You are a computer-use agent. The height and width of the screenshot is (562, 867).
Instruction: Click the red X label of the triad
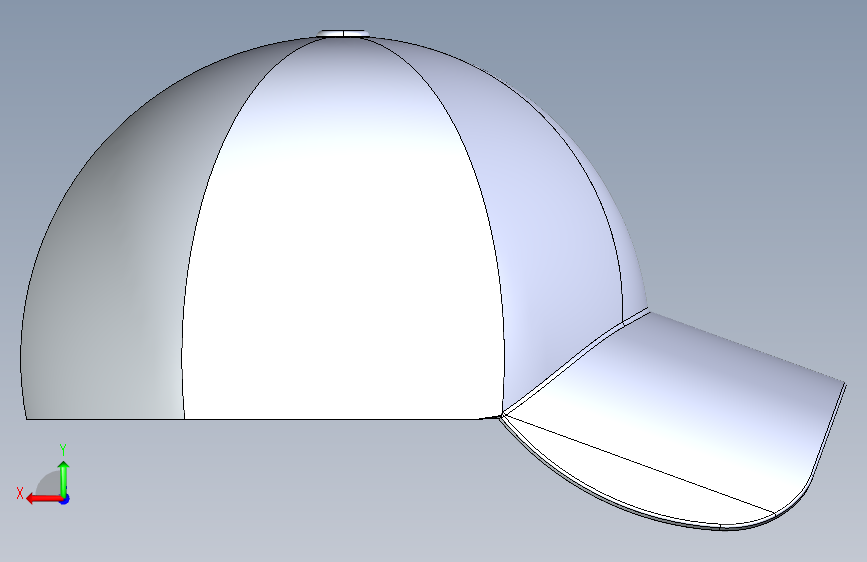[x=20, y=493]
